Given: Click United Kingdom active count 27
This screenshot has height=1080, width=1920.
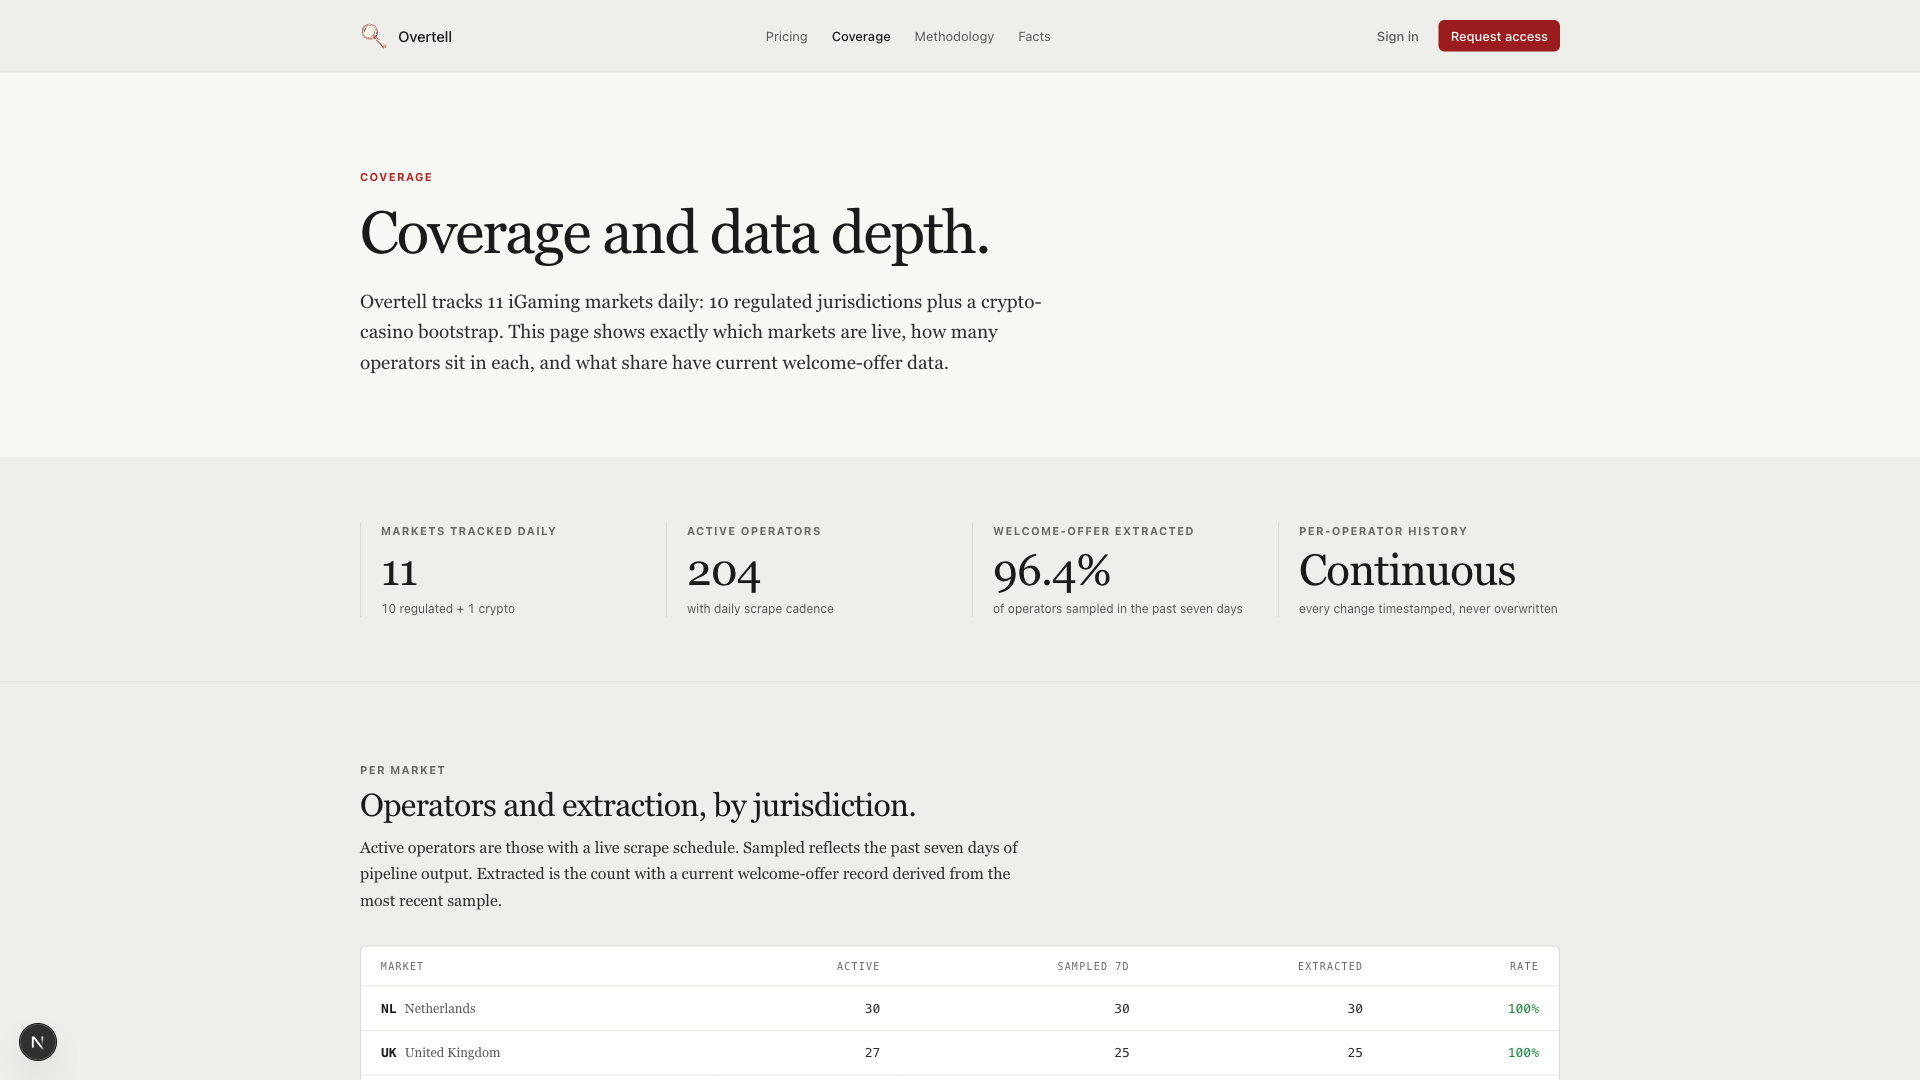Looking at the screenshot, I should 872,1053.
